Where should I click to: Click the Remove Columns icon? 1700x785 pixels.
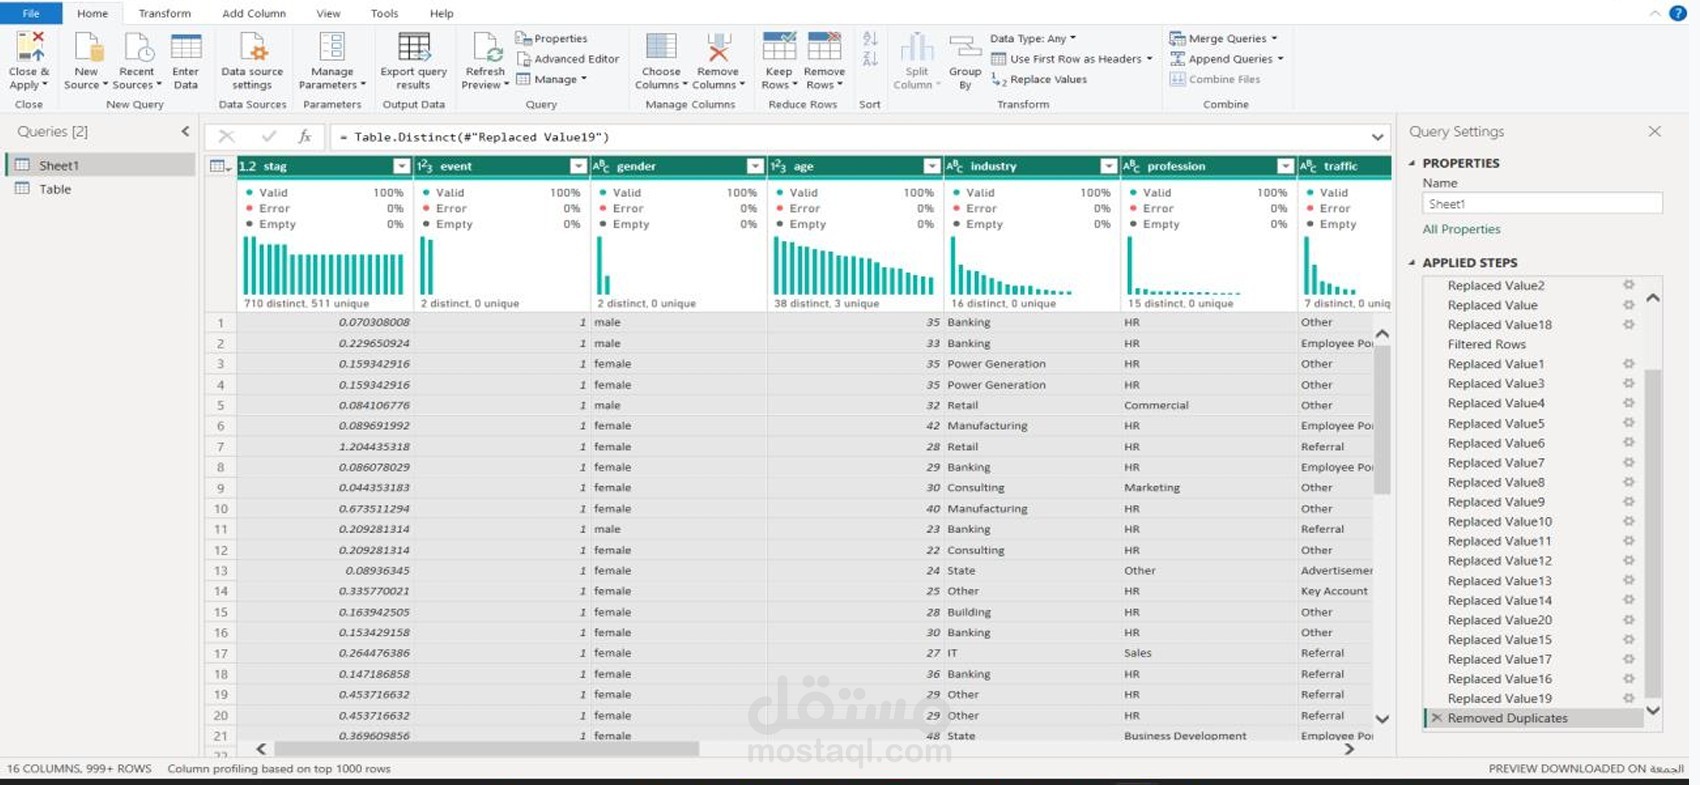pos(718,47)
